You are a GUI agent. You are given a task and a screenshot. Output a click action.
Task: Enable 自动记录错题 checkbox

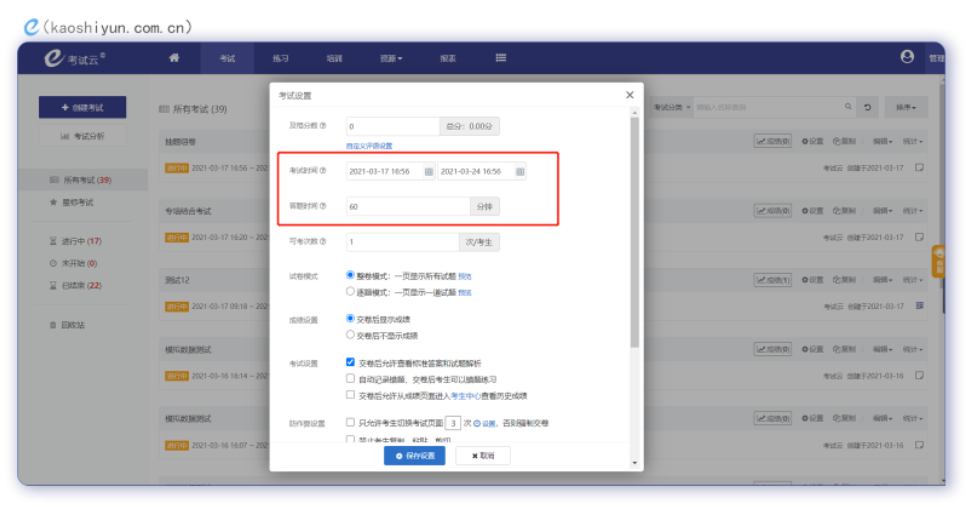[350, 379]
